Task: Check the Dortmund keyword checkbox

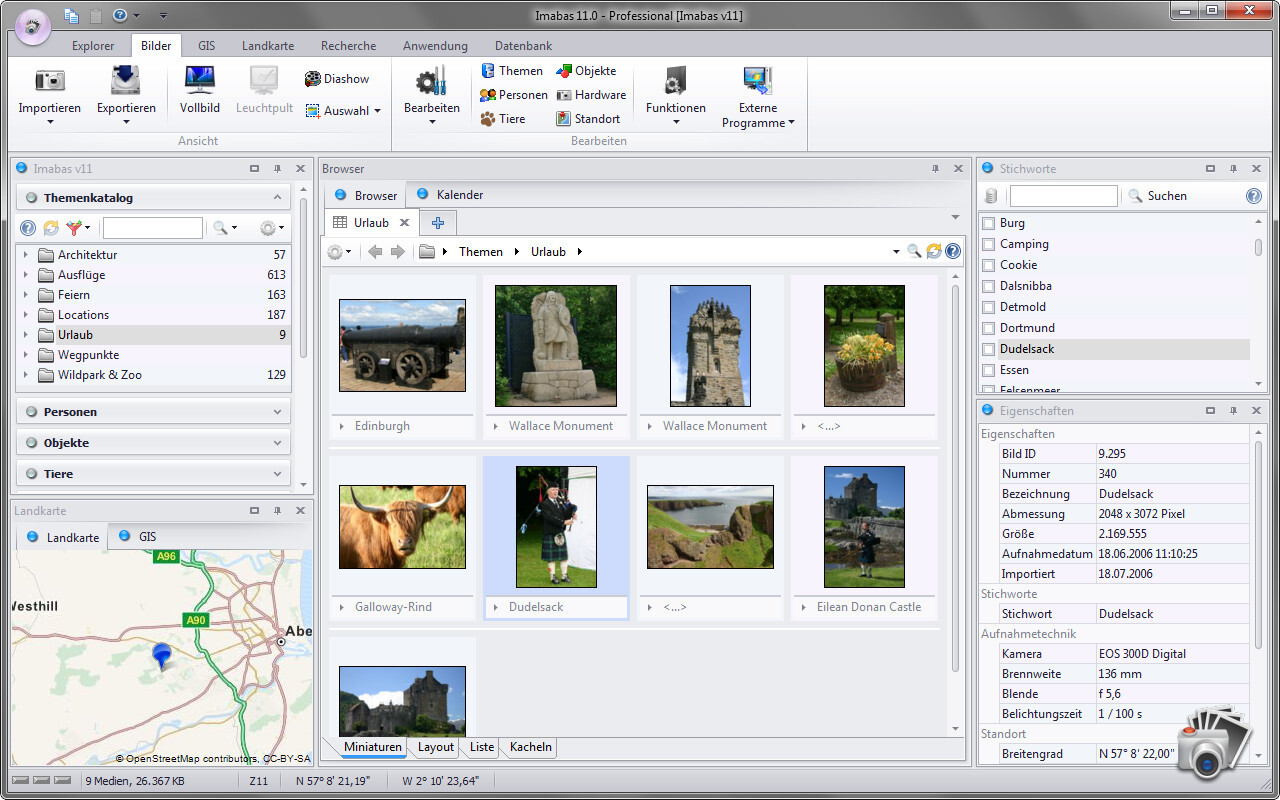Action: click(x=989, y=328)
